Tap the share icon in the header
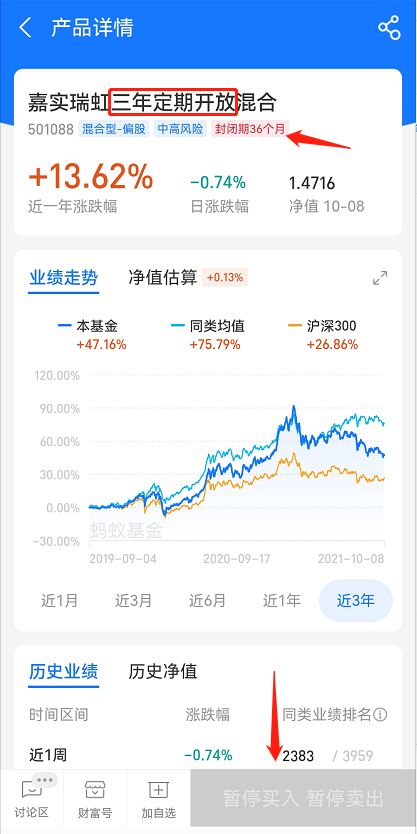The image size is (417, 834). point(389,28)
